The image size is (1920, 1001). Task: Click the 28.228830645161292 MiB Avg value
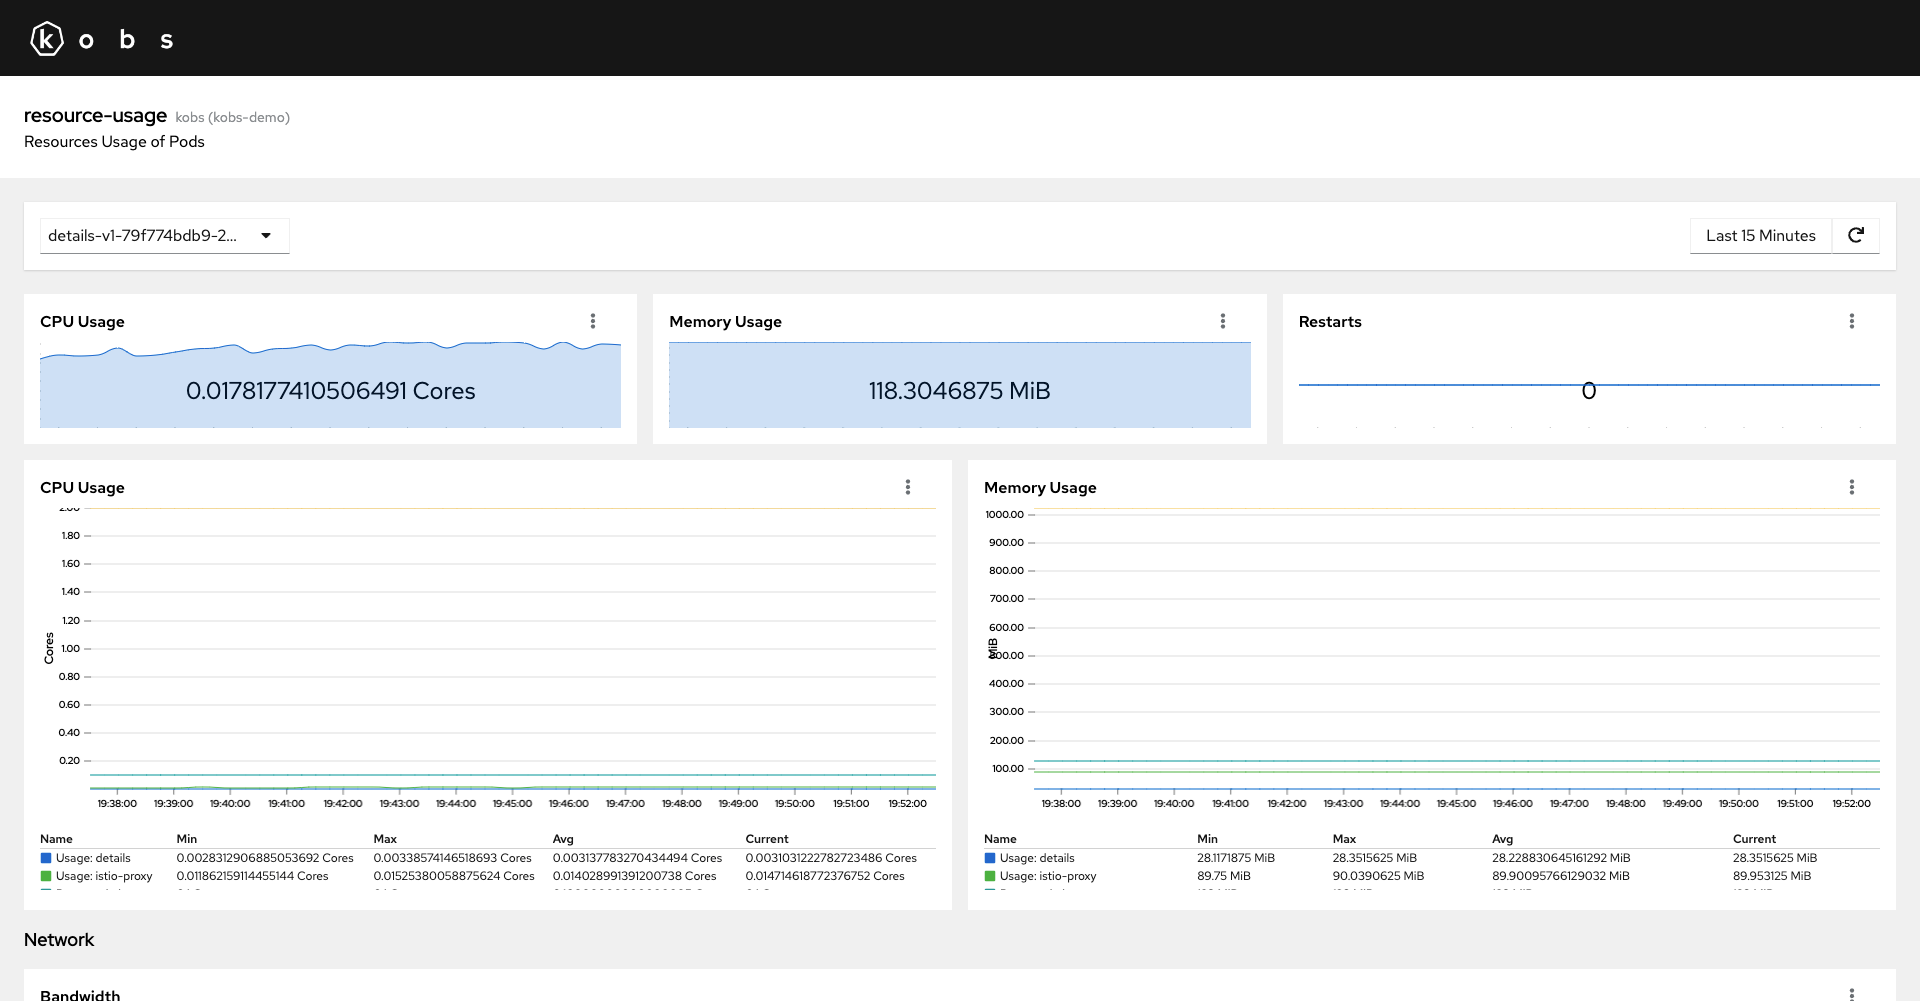pyautogui.click(x=1561, y=858)
